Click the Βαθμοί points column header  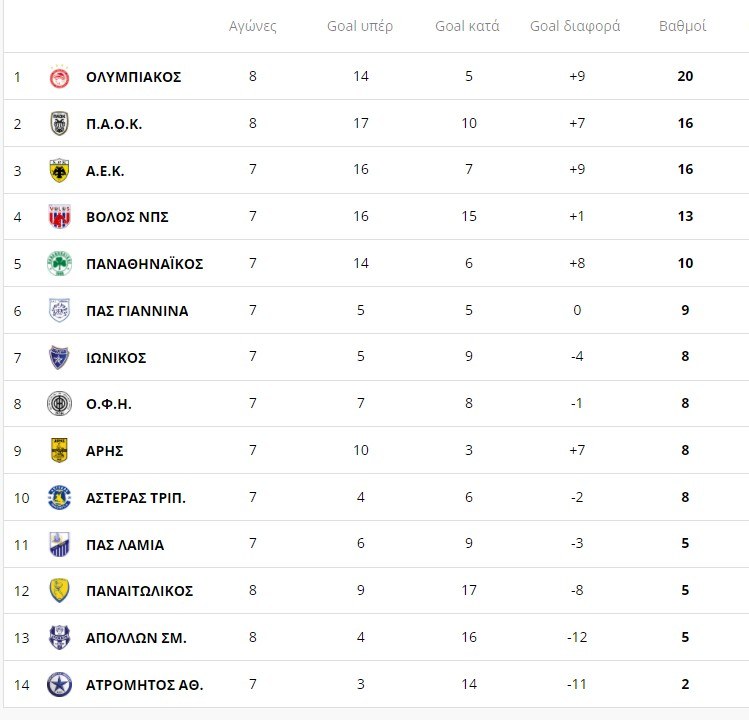683,26
